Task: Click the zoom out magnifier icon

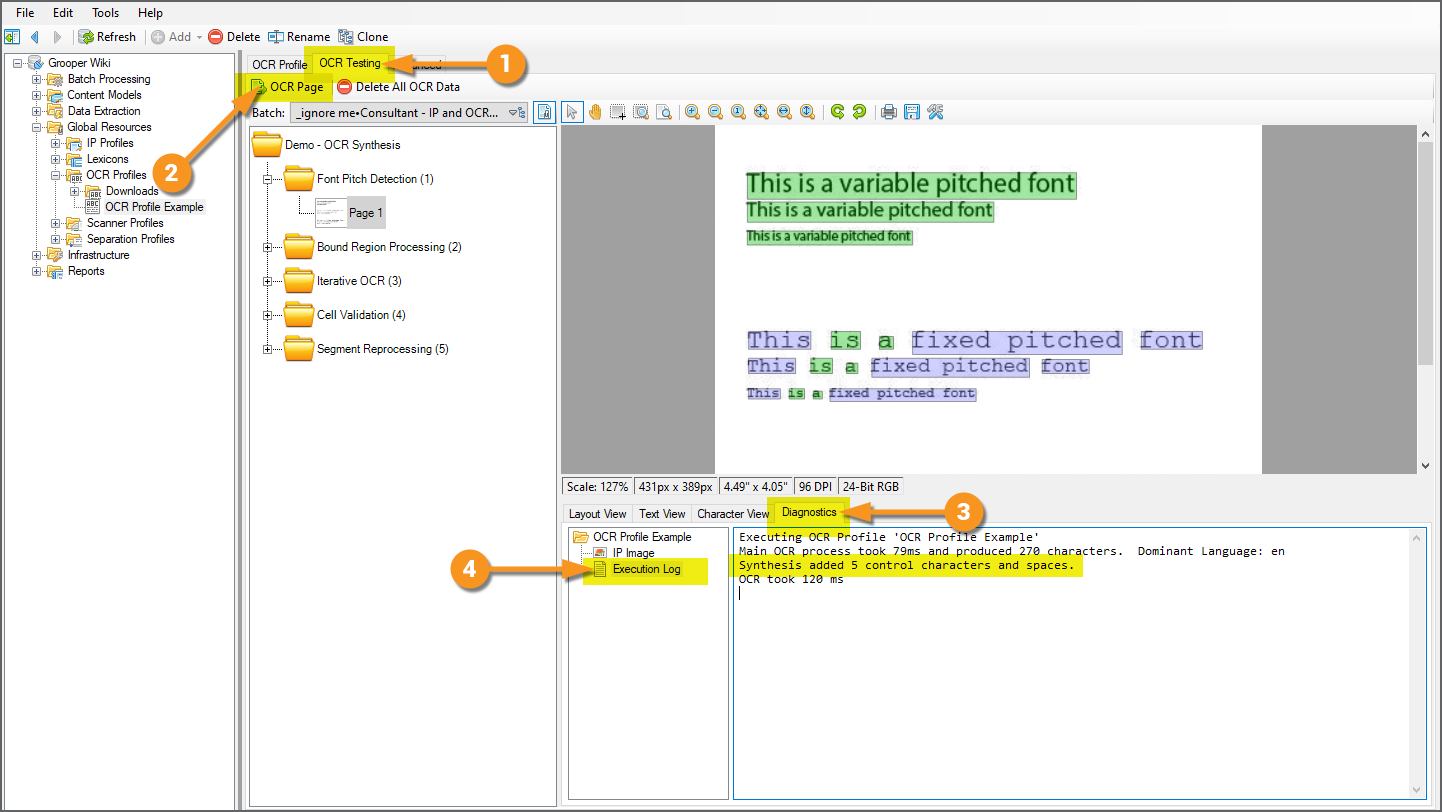Action: point(715,112)
